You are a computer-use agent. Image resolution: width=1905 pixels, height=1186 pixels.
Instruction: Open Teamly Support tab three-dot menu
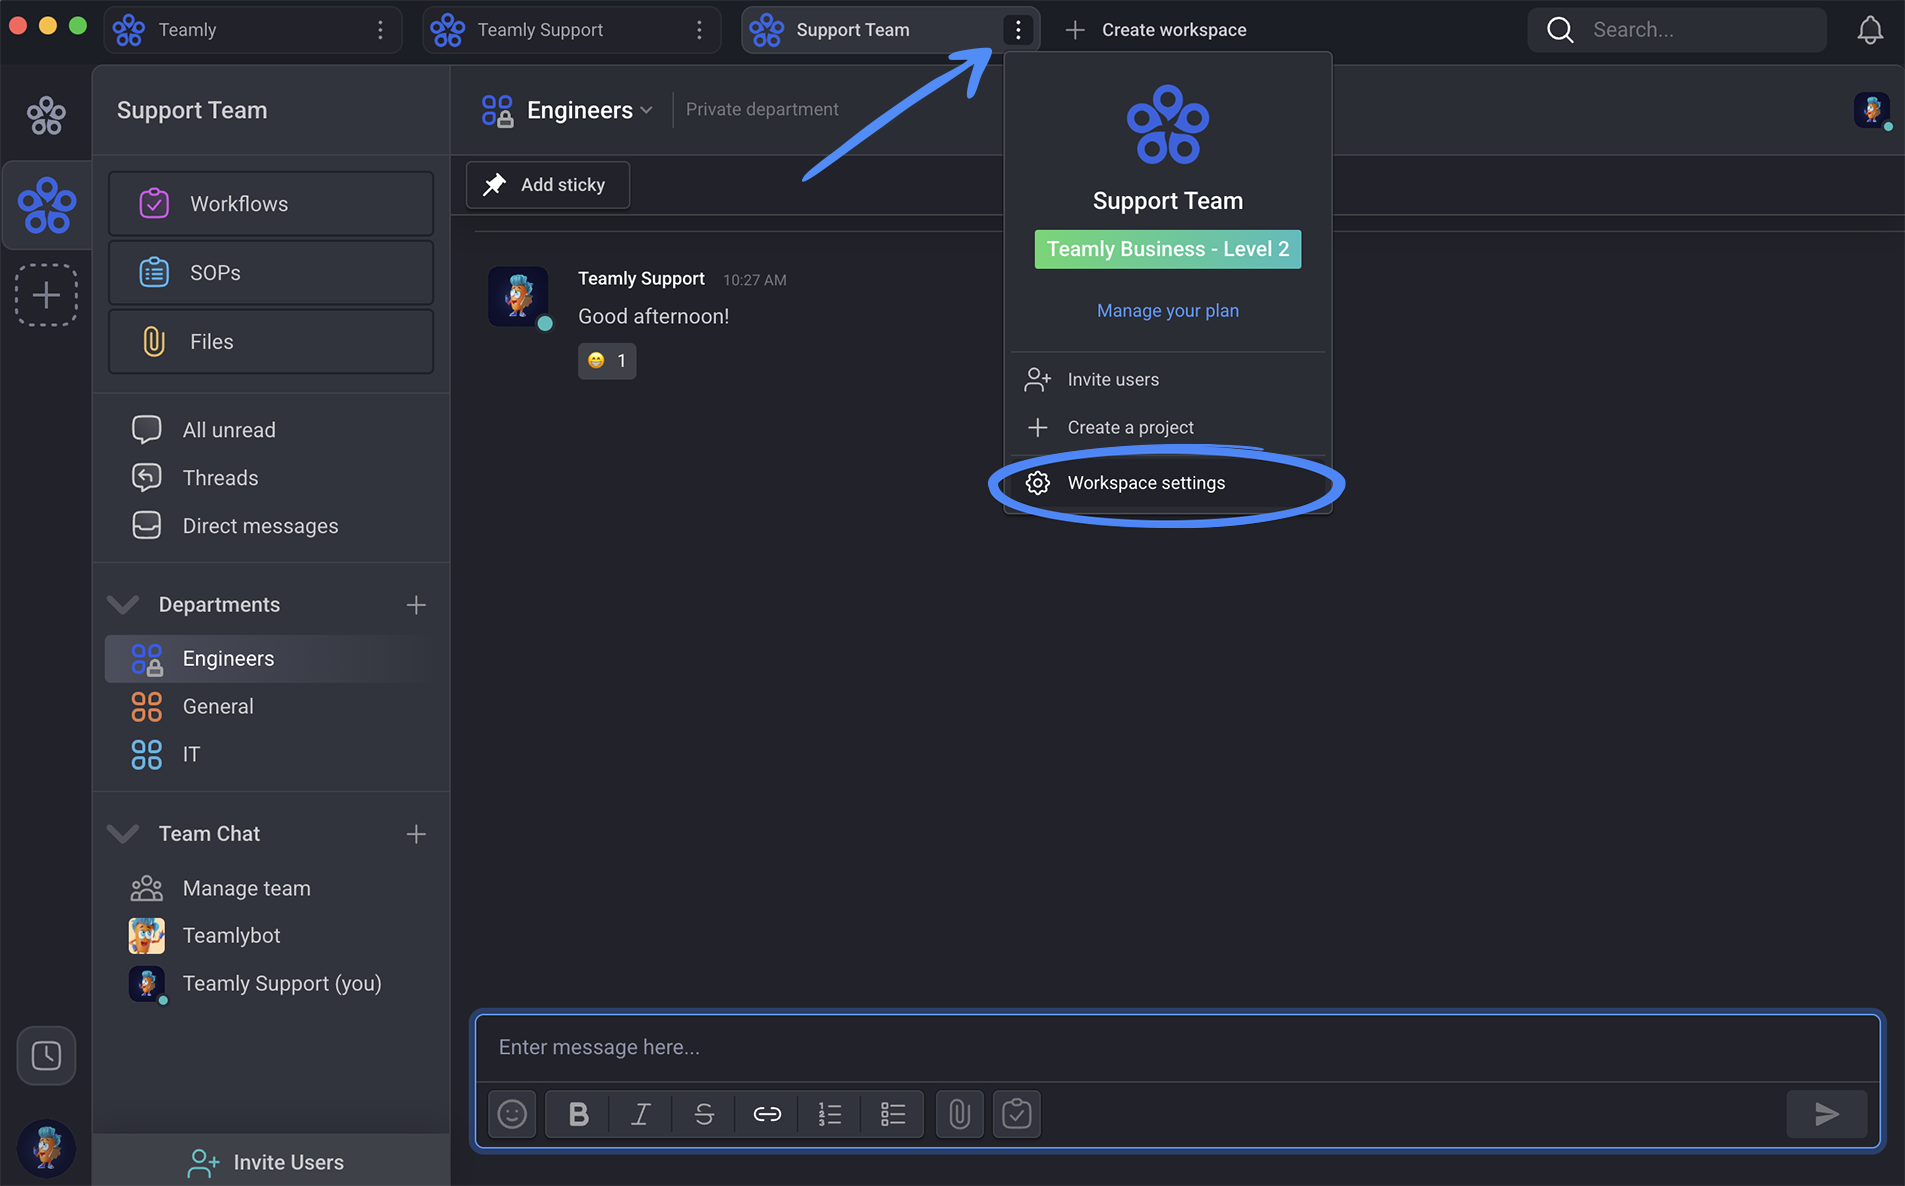(699, 30)
